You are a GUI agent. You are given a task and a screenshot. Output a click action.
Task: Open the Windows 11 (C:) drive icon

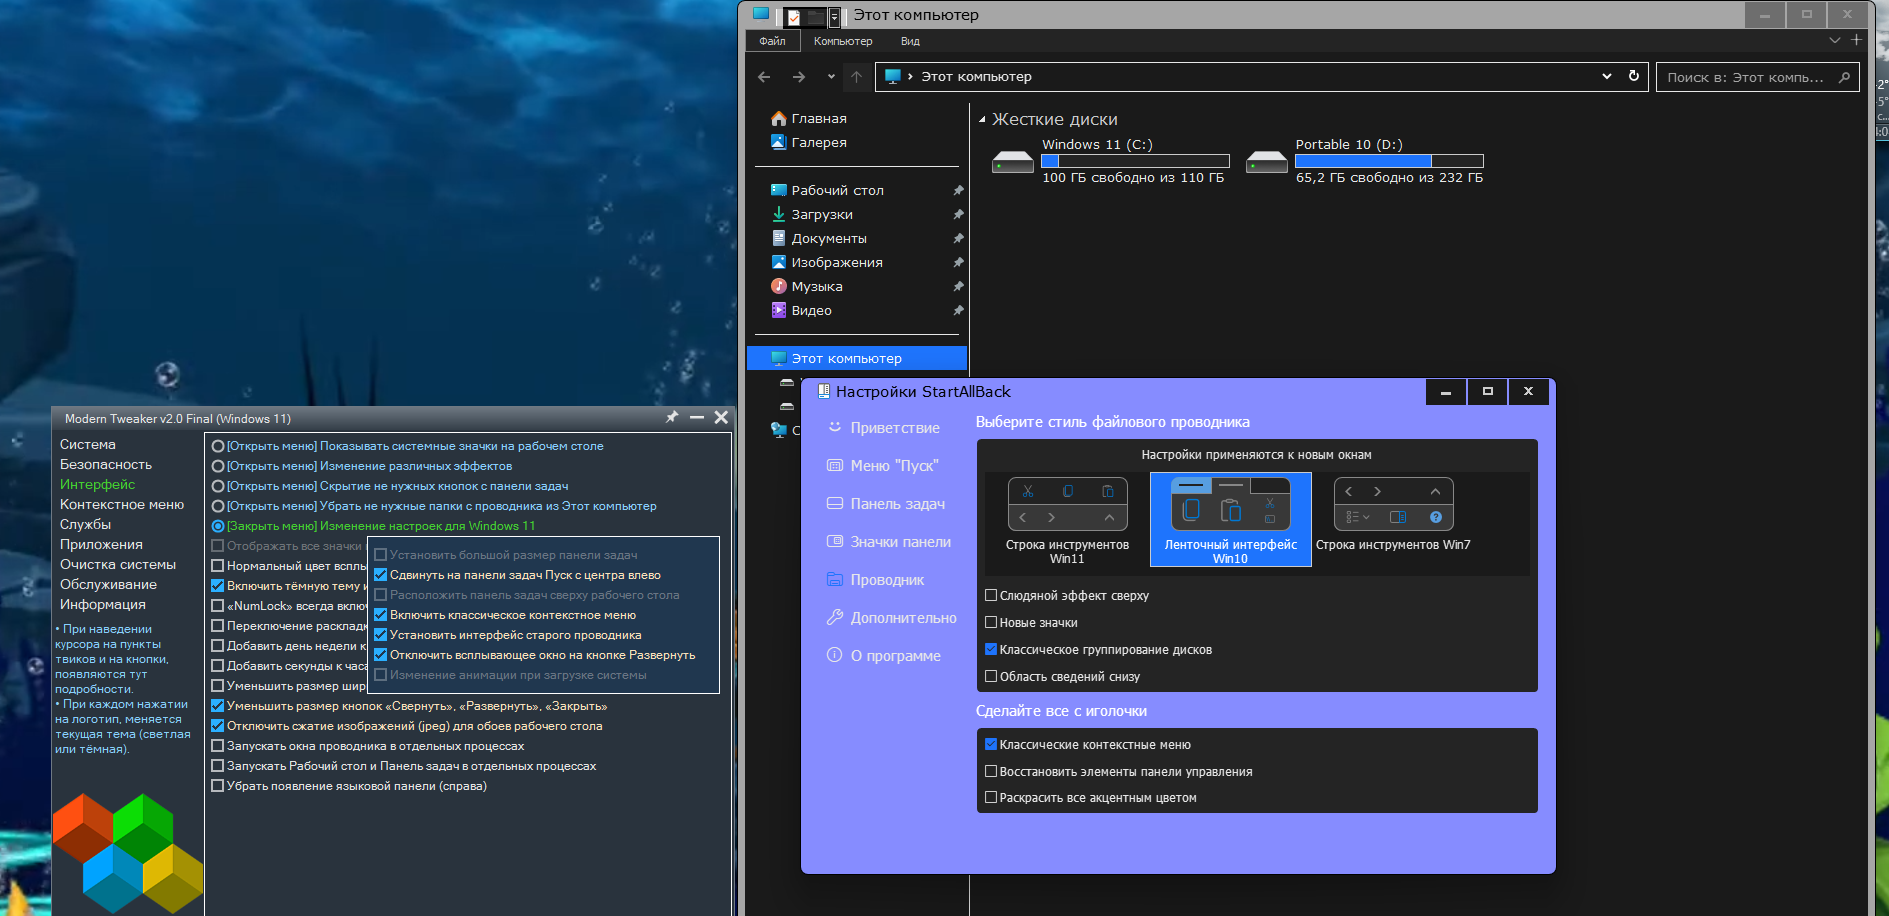coord(1012,162)
